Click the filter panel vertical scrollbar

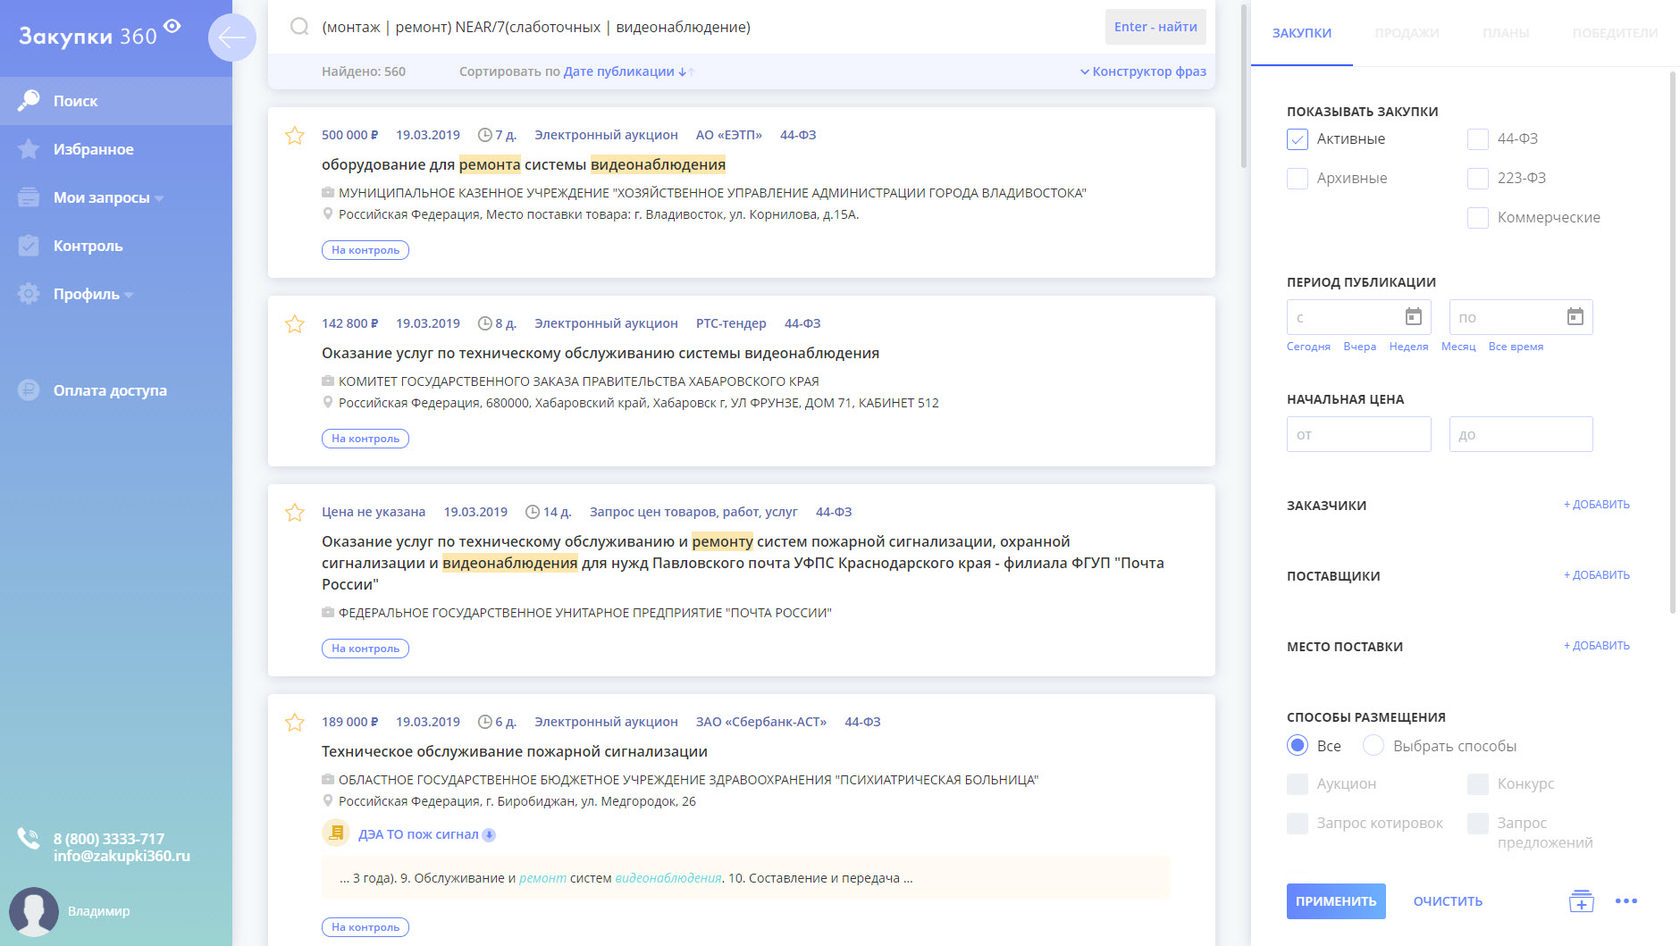pyautogui.click(x=1672, y=340)
